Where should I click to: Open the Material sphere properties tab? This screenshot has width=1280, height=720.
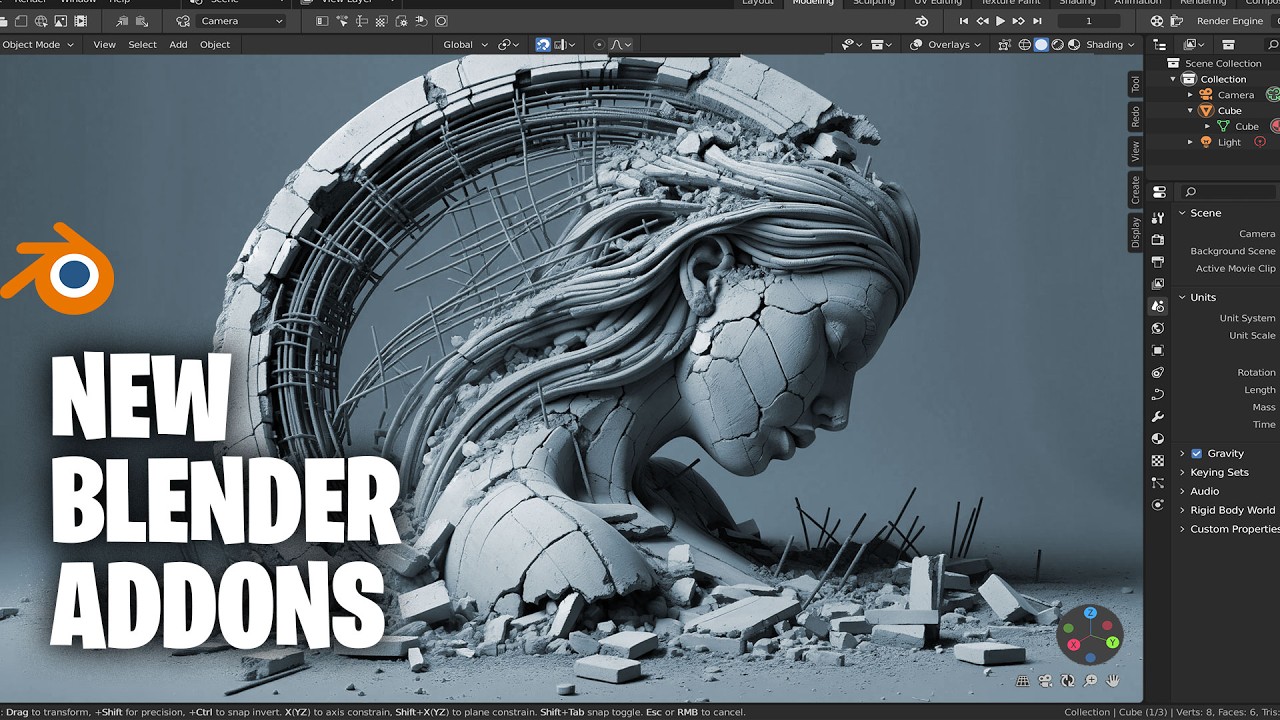(x=1158, y=438)
